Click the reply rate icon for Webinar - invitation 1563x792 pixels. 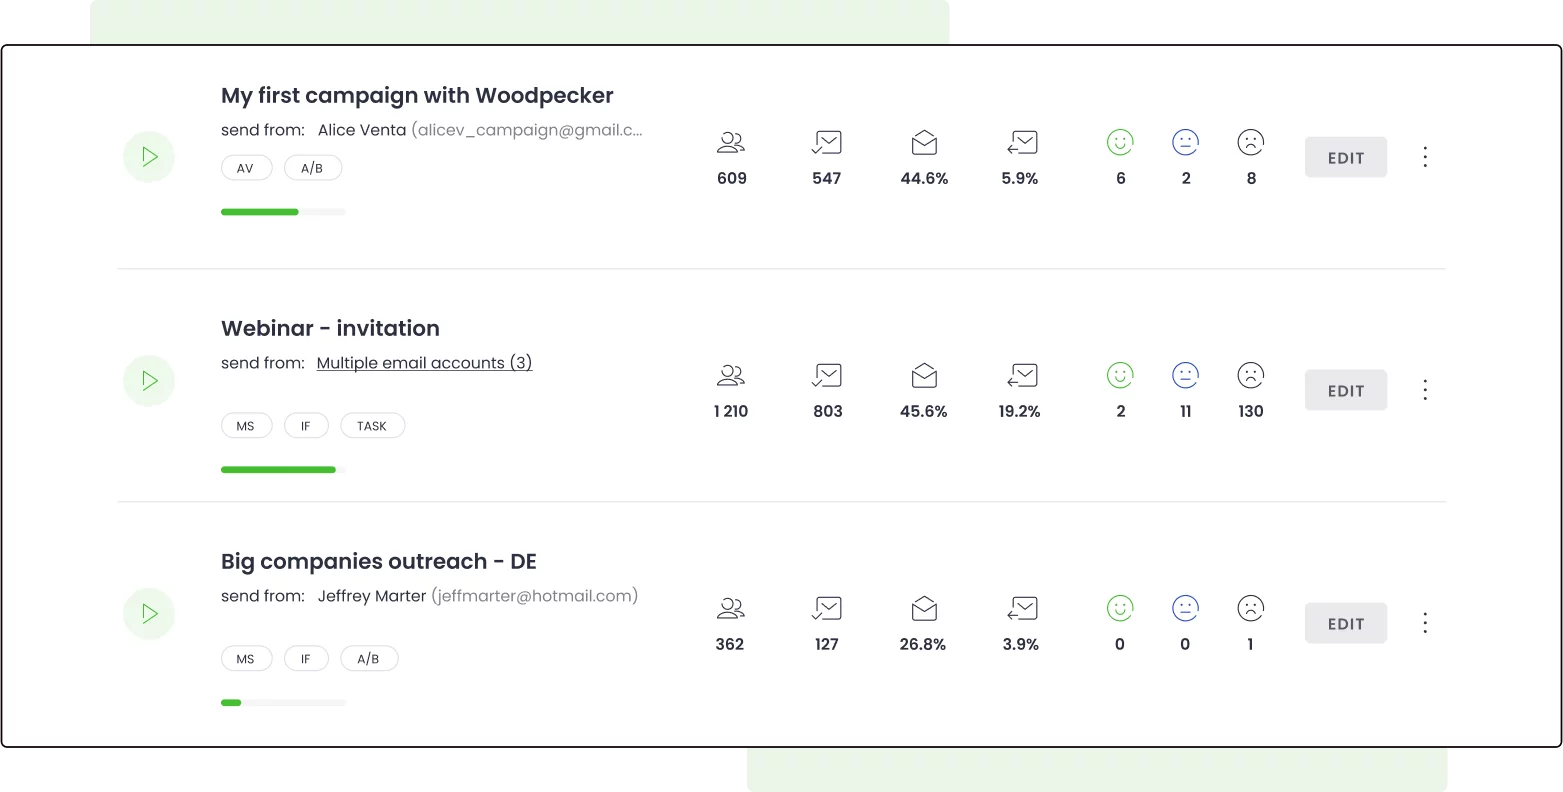pyautogui.click(x=1021, y=376)
